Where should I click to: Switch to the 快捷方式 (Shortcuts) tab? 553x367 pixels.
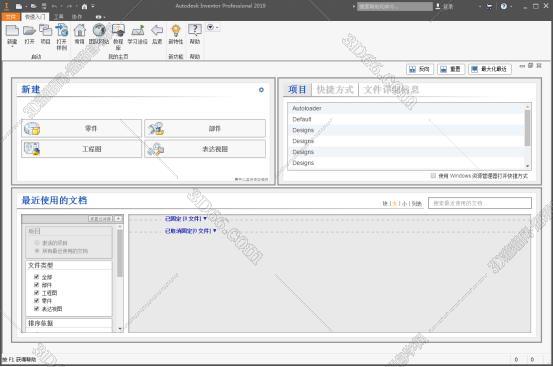click(335, 90)
